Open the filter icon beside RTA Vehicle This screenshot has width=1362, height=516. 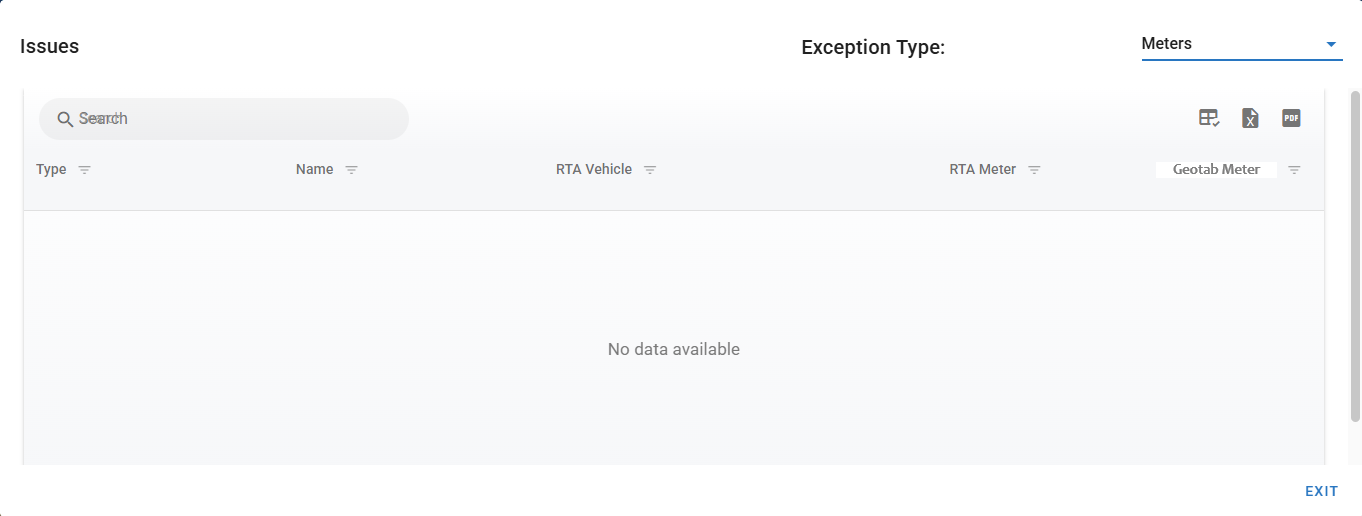point(650,170)
